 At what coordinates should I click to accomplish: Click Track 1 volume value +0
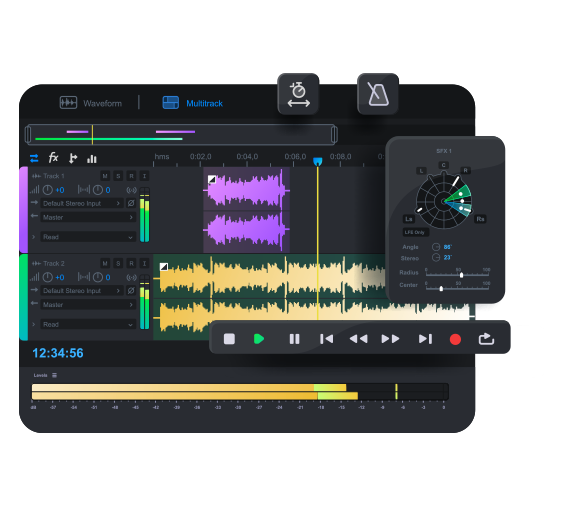coord(60,190)
